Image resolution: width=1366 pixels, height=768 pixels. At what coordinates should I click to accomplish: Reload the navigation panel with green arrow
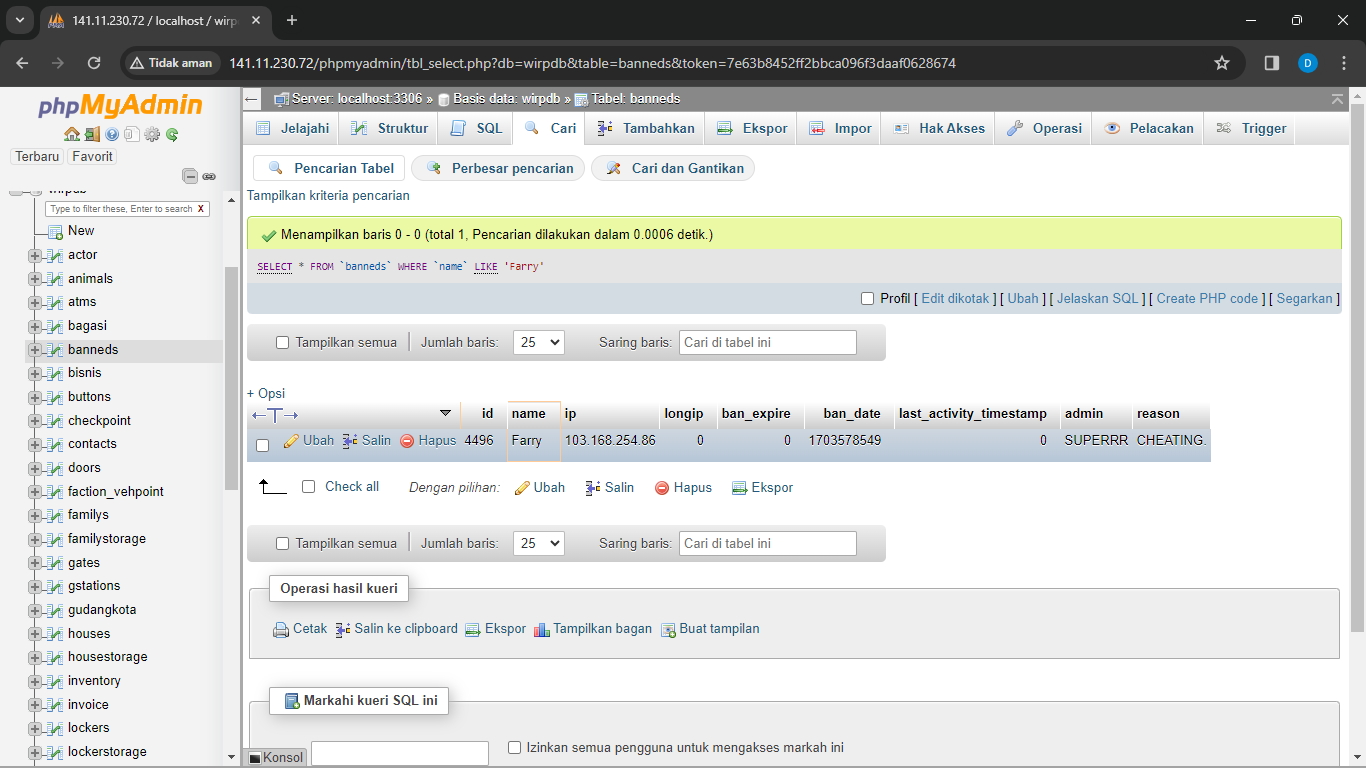[172, 134]
